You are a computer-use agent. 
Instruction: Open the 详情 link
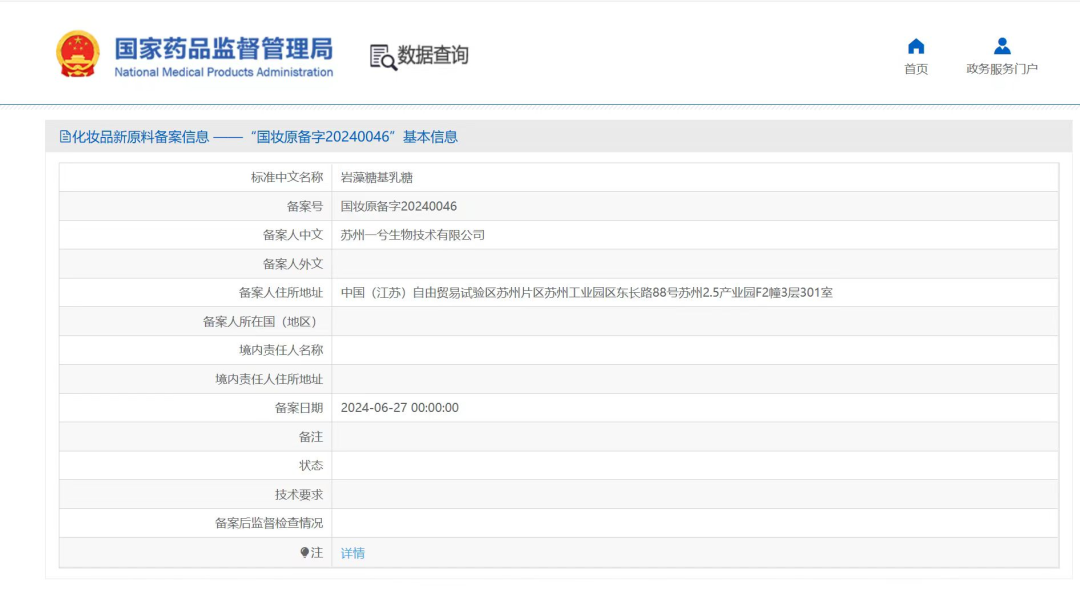pos(353,553)
